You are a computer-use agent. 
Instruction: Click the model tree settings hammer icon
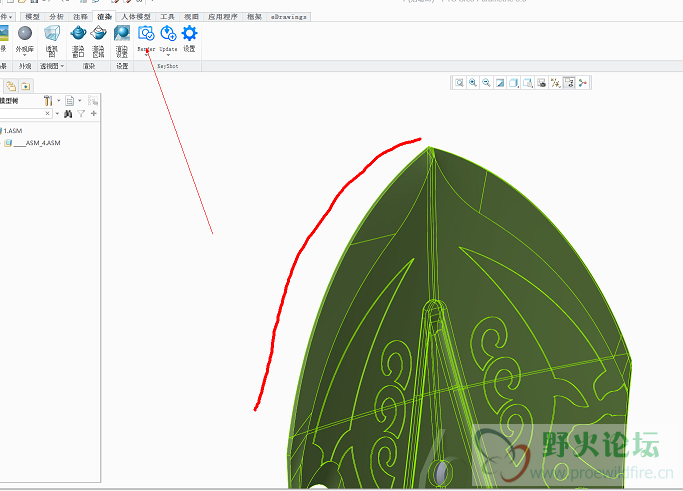48,101
